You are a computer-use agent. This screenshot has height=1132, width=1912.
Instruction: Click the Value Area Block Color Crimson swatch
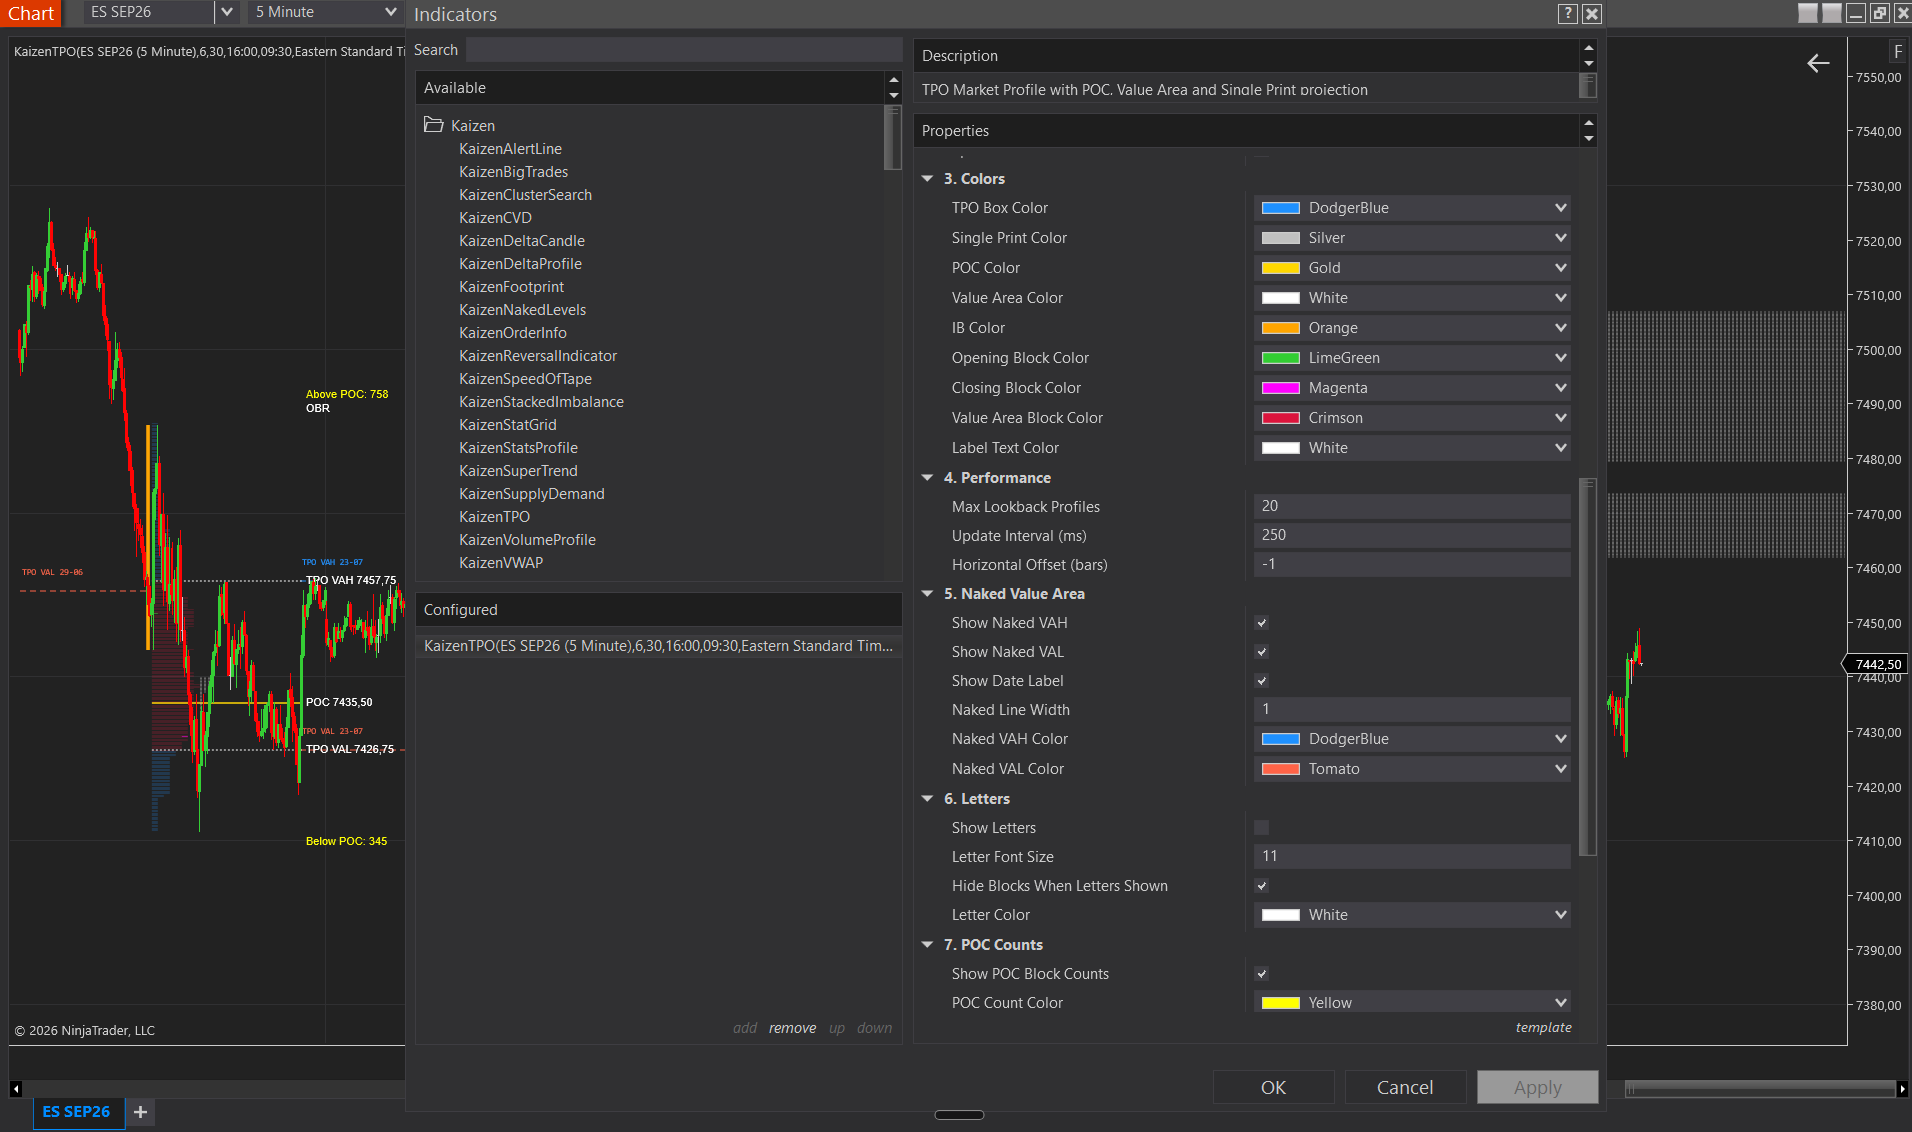[x=1281, y=418]
